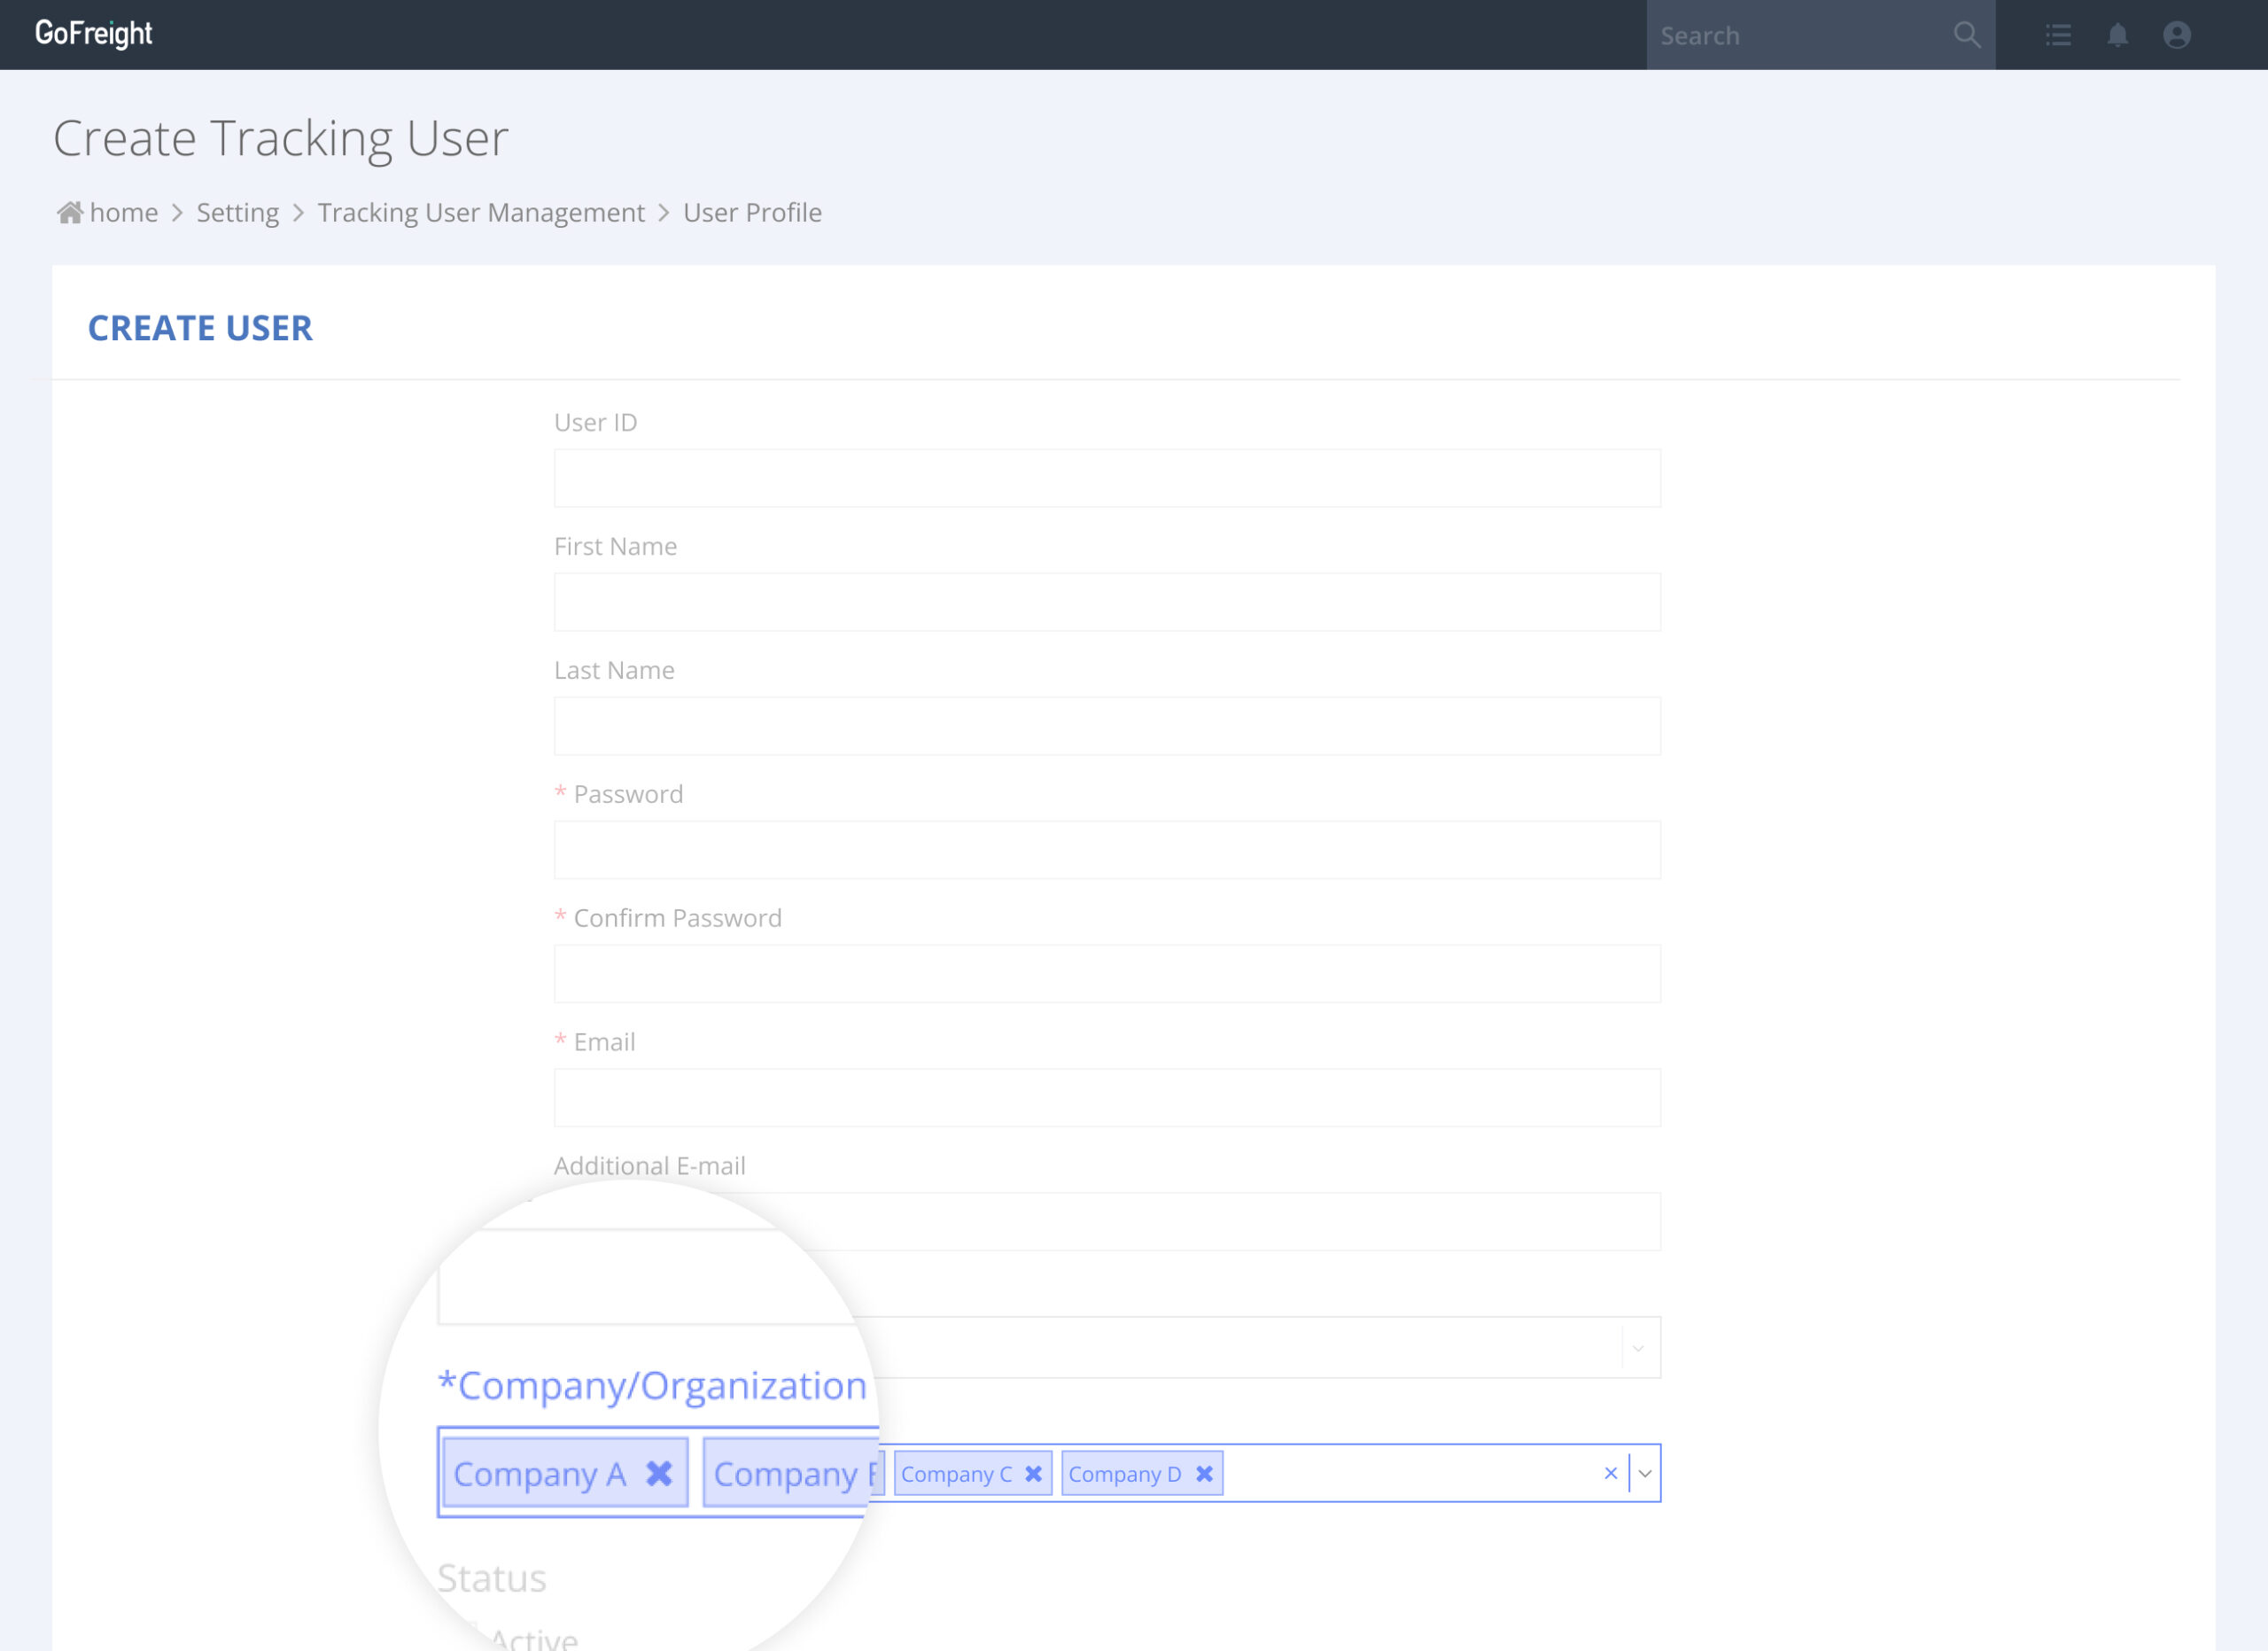Click the Email input field
The image size is (2268, 1651).
click(1106, 1096)
